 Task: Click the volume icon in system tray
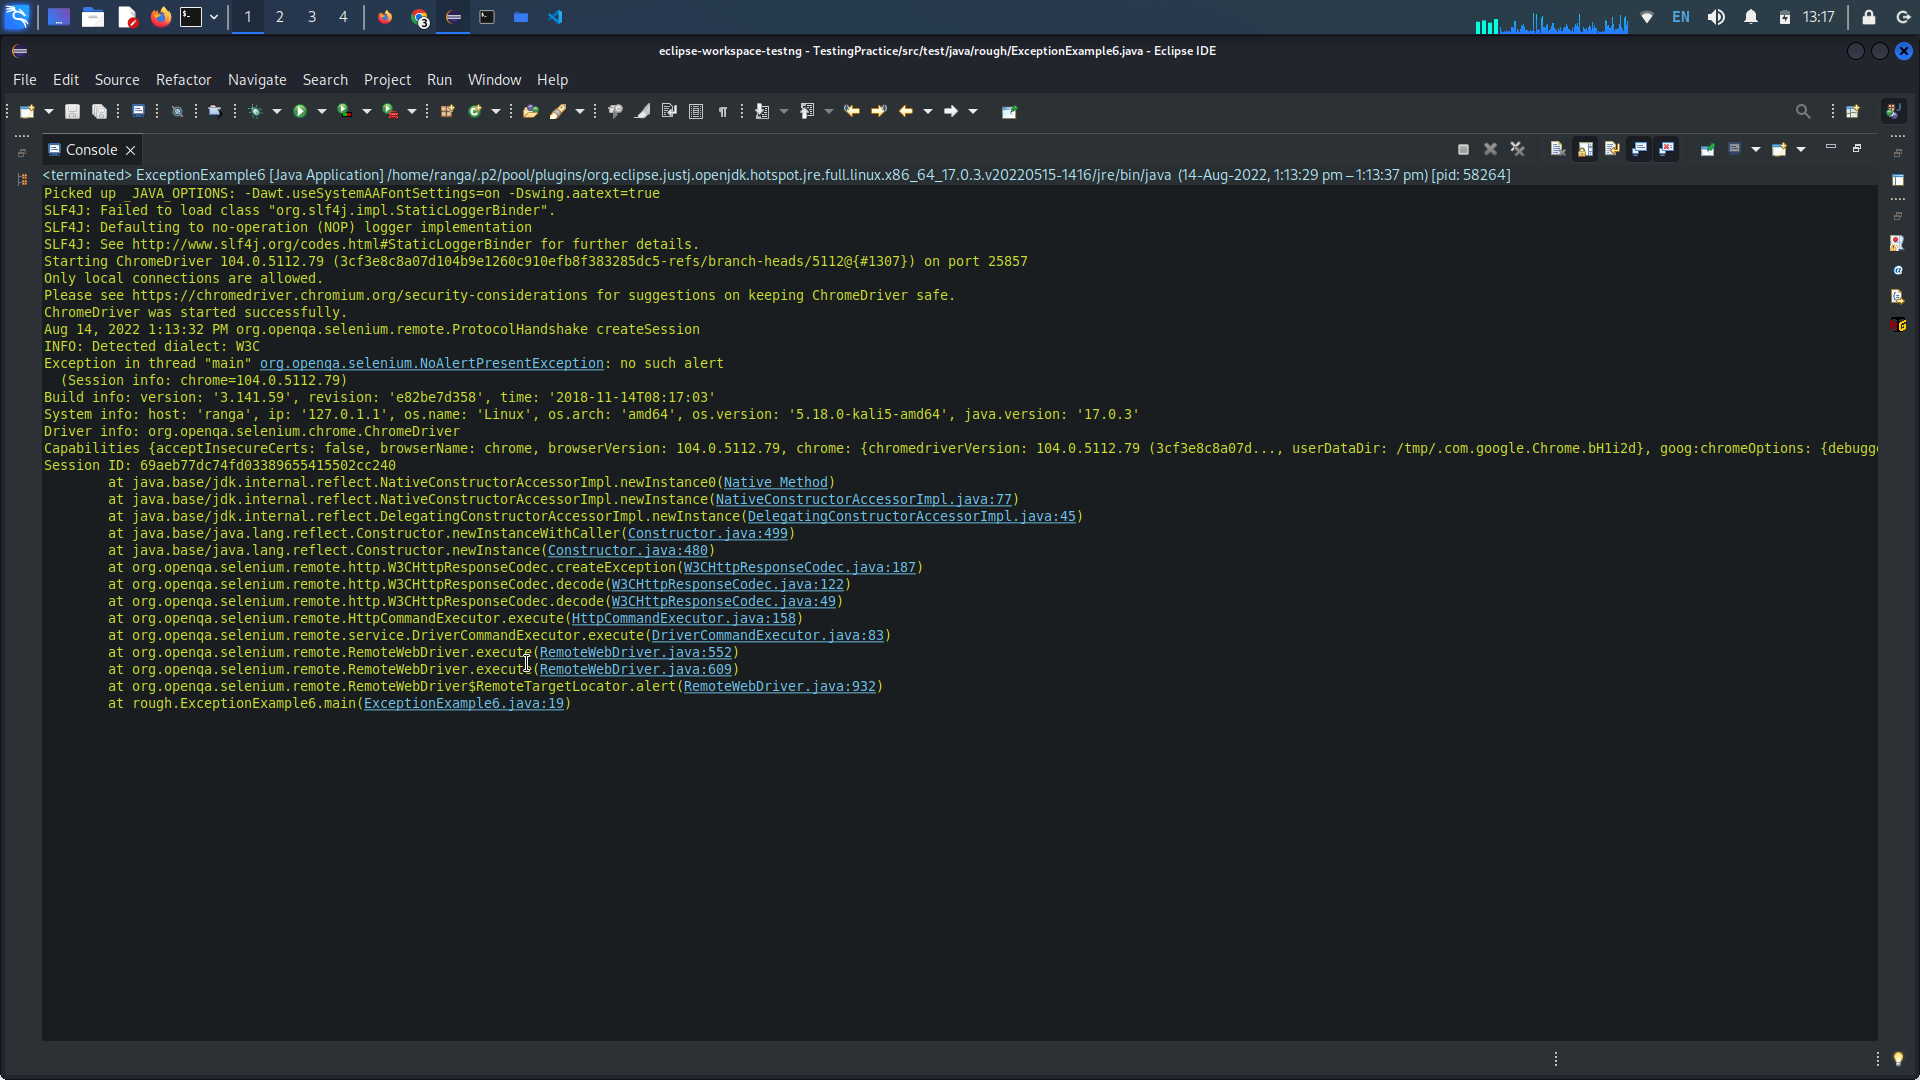point(1716,17)
